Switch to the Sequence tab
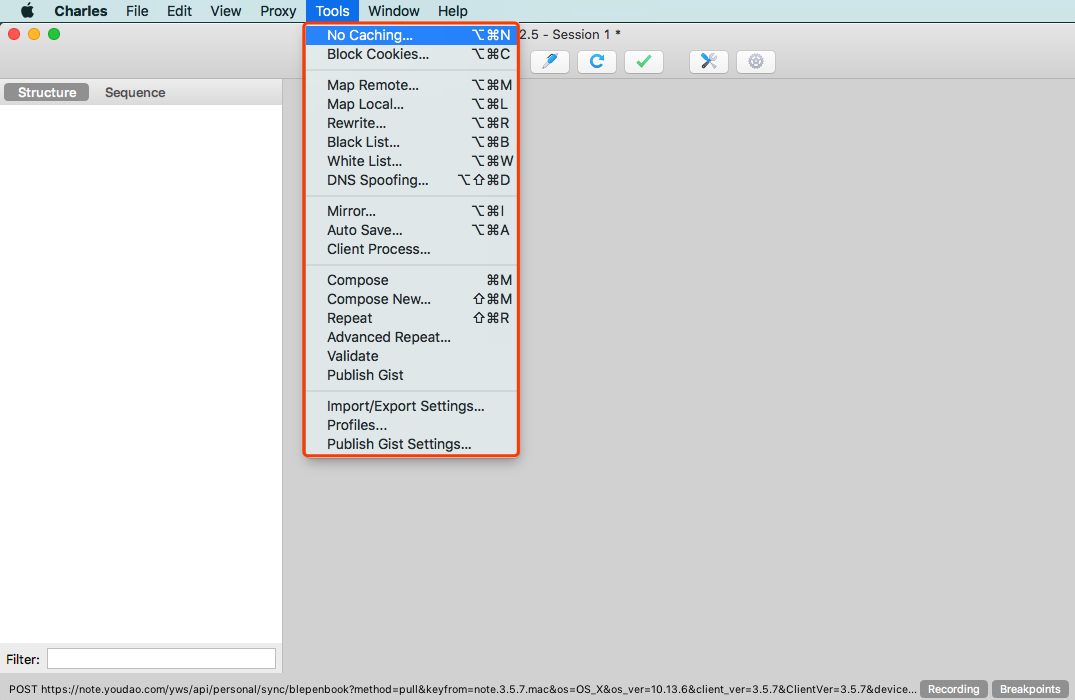This screenshot has height=700, width=1075. pyautogui.click(x=135, y=93)
